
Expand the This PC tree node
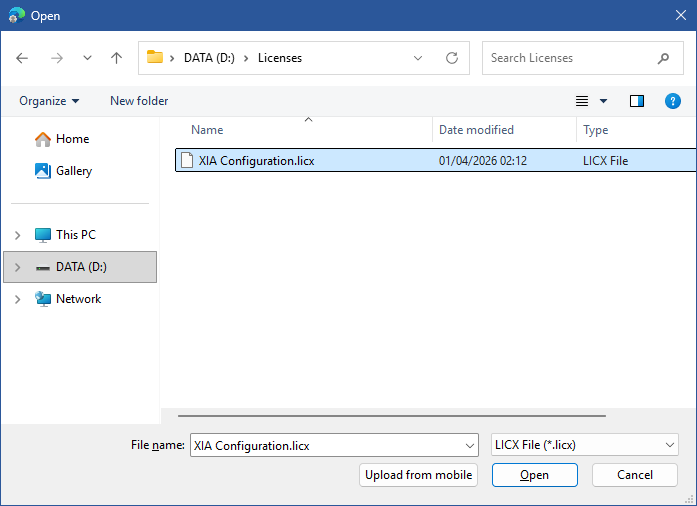[17, 235]
